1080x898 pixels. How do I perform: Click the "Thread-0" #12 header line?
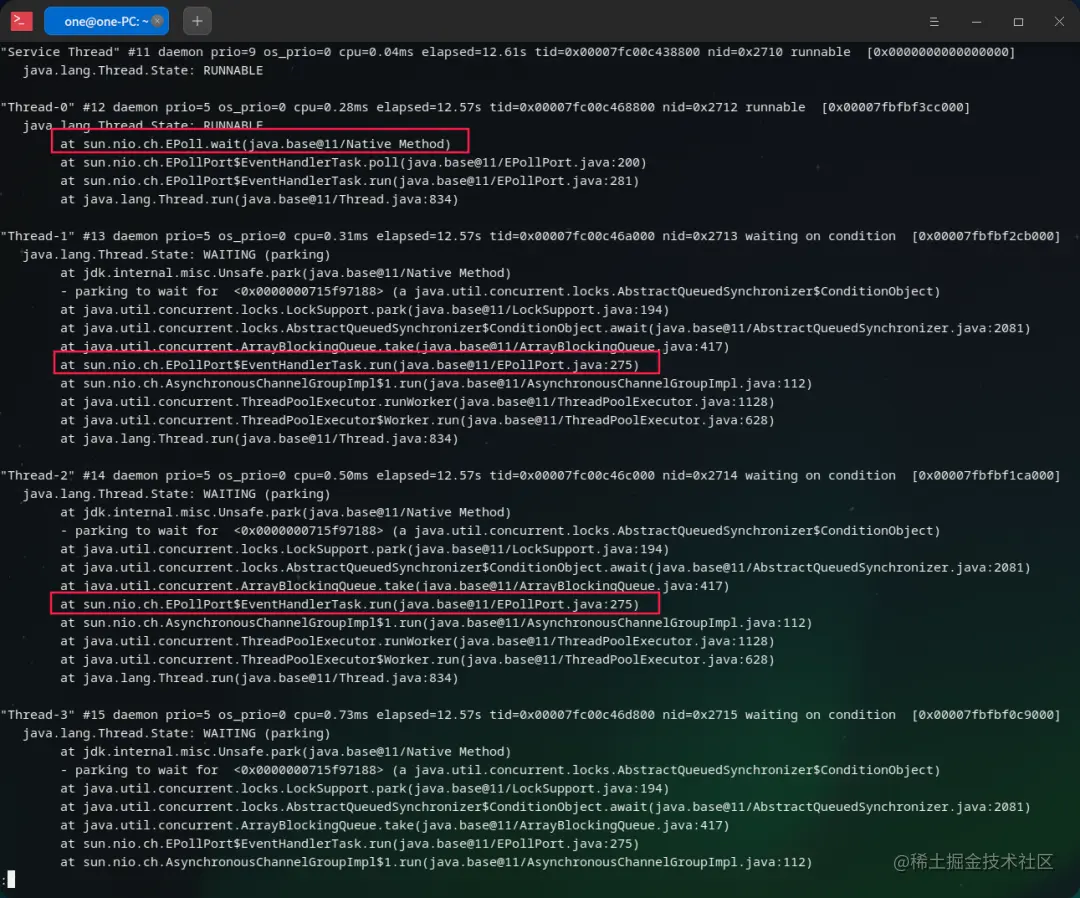[486, 107]
